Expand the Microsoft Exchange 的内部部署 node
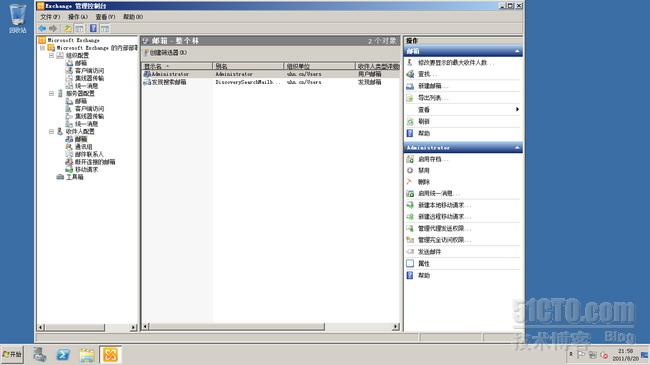 pos(43,48)
